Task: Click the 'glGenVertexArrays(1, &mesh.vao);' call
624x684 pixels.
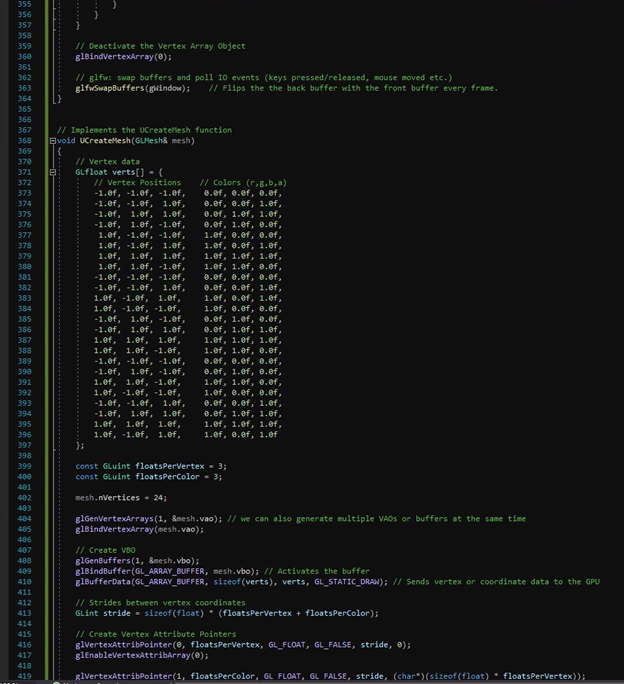Action: tap(149, 519)
